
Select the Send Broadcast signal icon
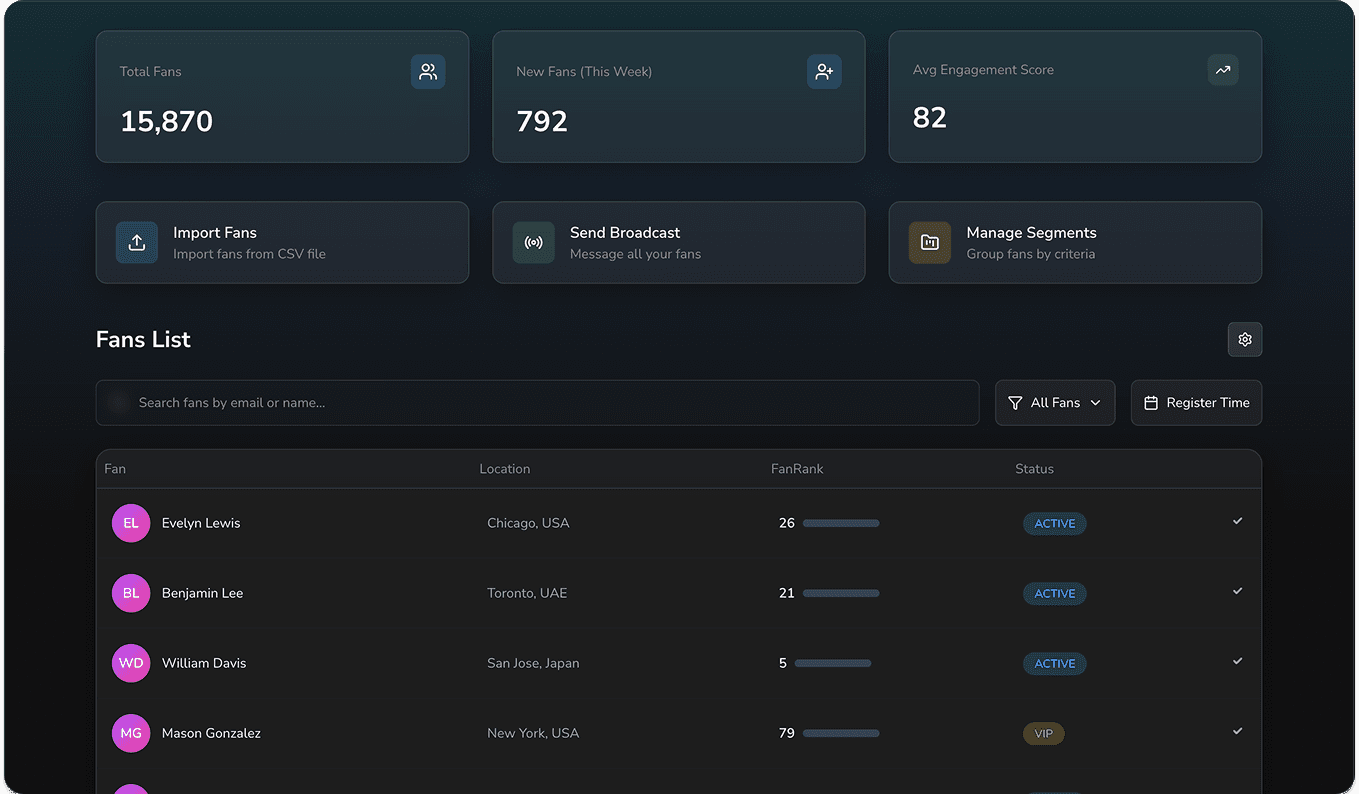click(x=533, y=242)
